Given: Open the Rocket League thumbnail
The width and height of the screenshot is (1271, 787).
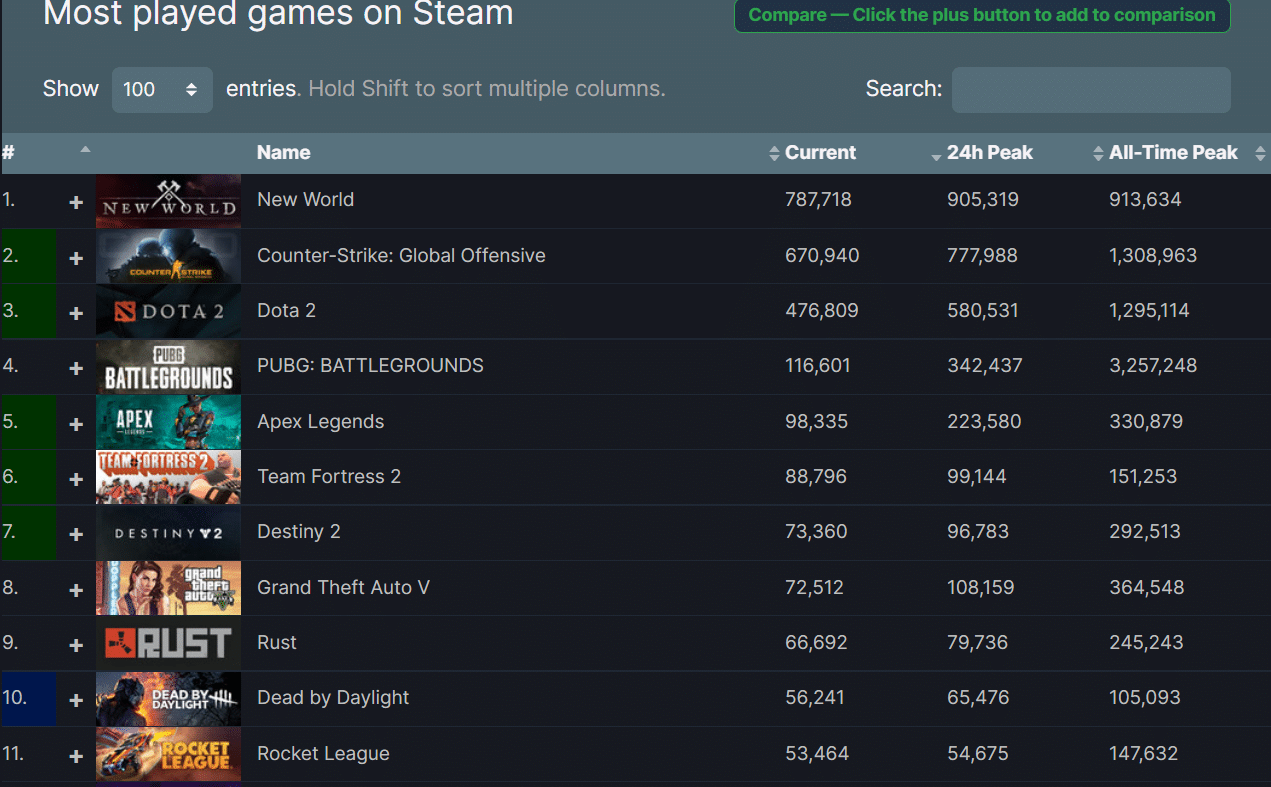Looking at the screenshot, I should click(x=168, y=754).
